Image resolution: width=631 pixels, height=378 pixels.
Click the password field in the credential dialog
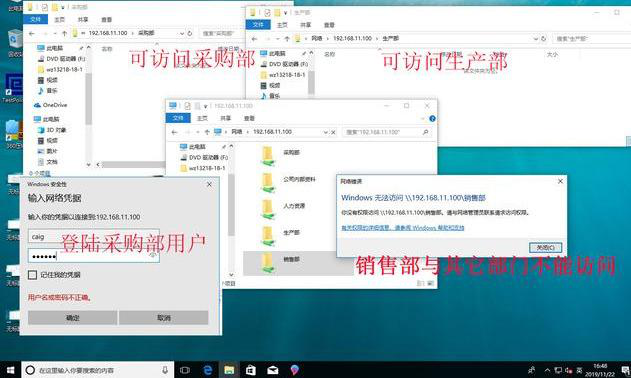point(94,256)
